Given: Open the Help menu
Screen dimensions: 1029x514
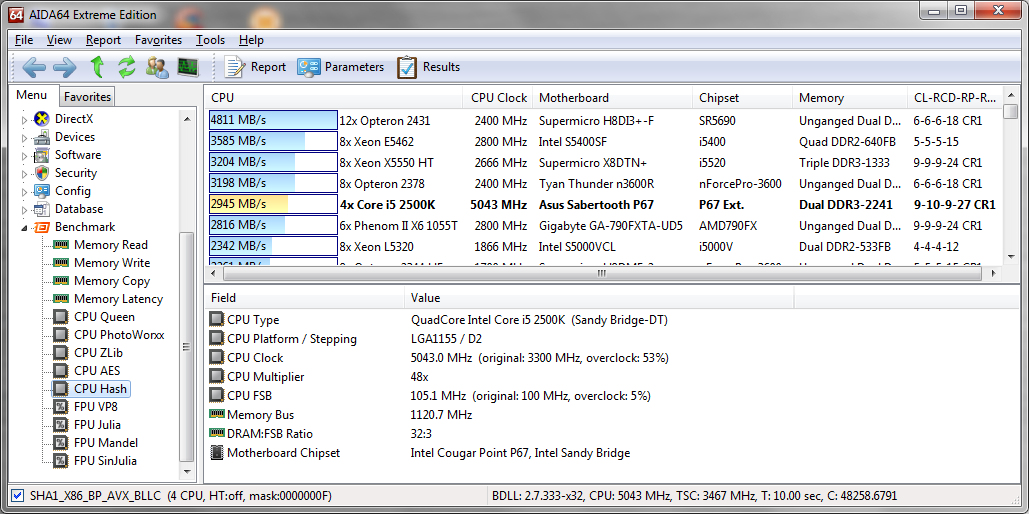Looking at the screenshot, I should (251, 40).
